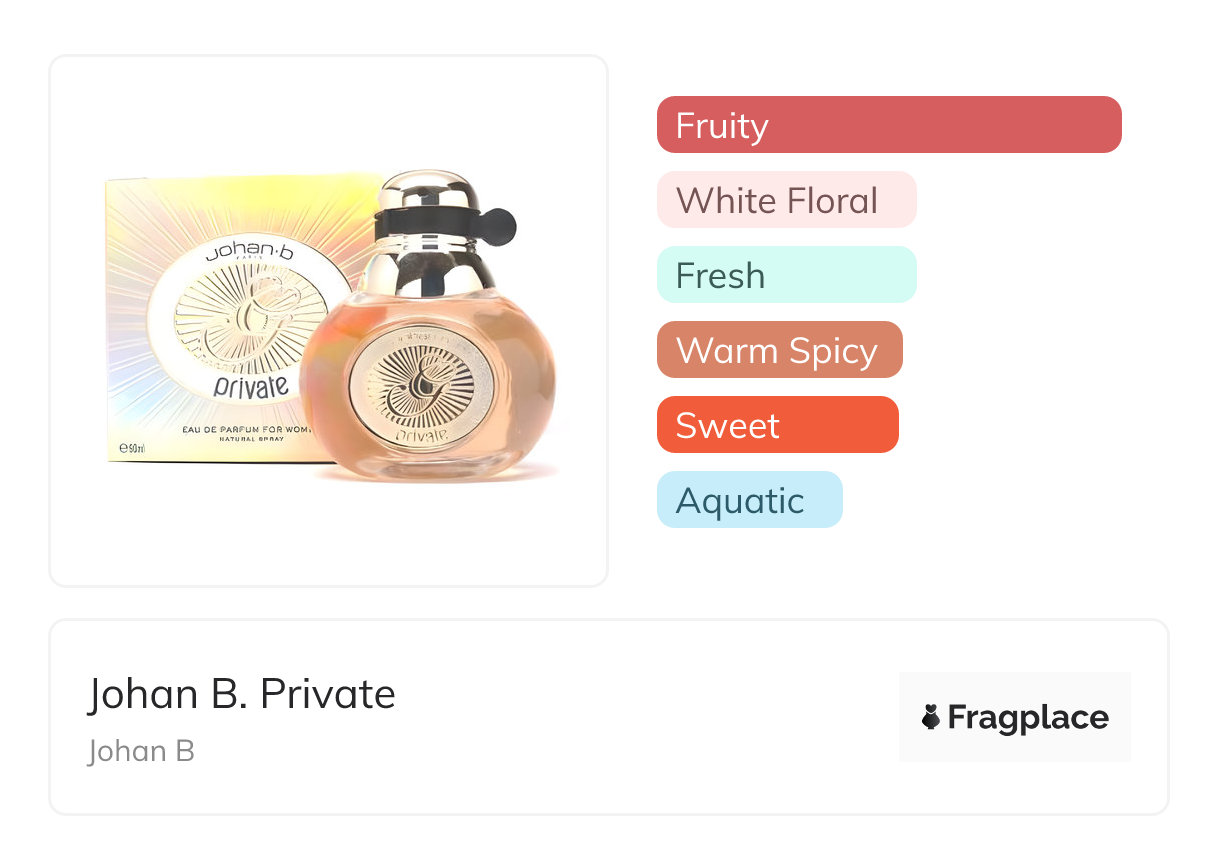Viewport: 1218px width, 864px height.
Task: Click the Fresh accord tag
Action: click(x=786, y=275)
